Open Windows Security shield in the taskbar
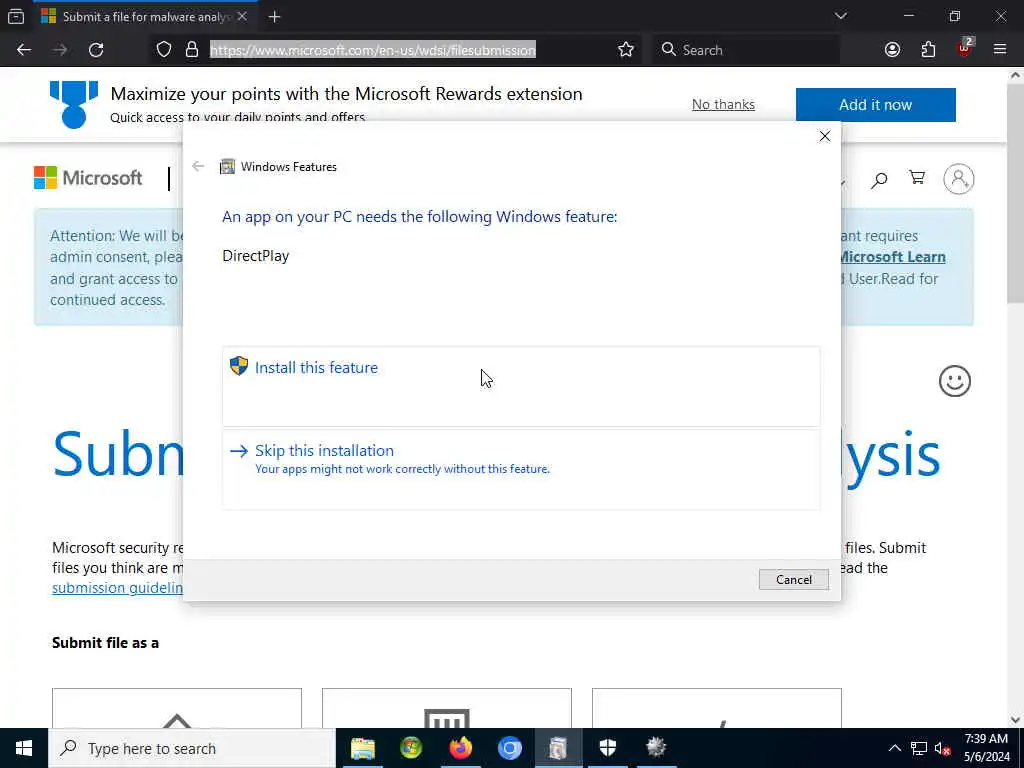 pyautogui.click(x=607, y=748)
